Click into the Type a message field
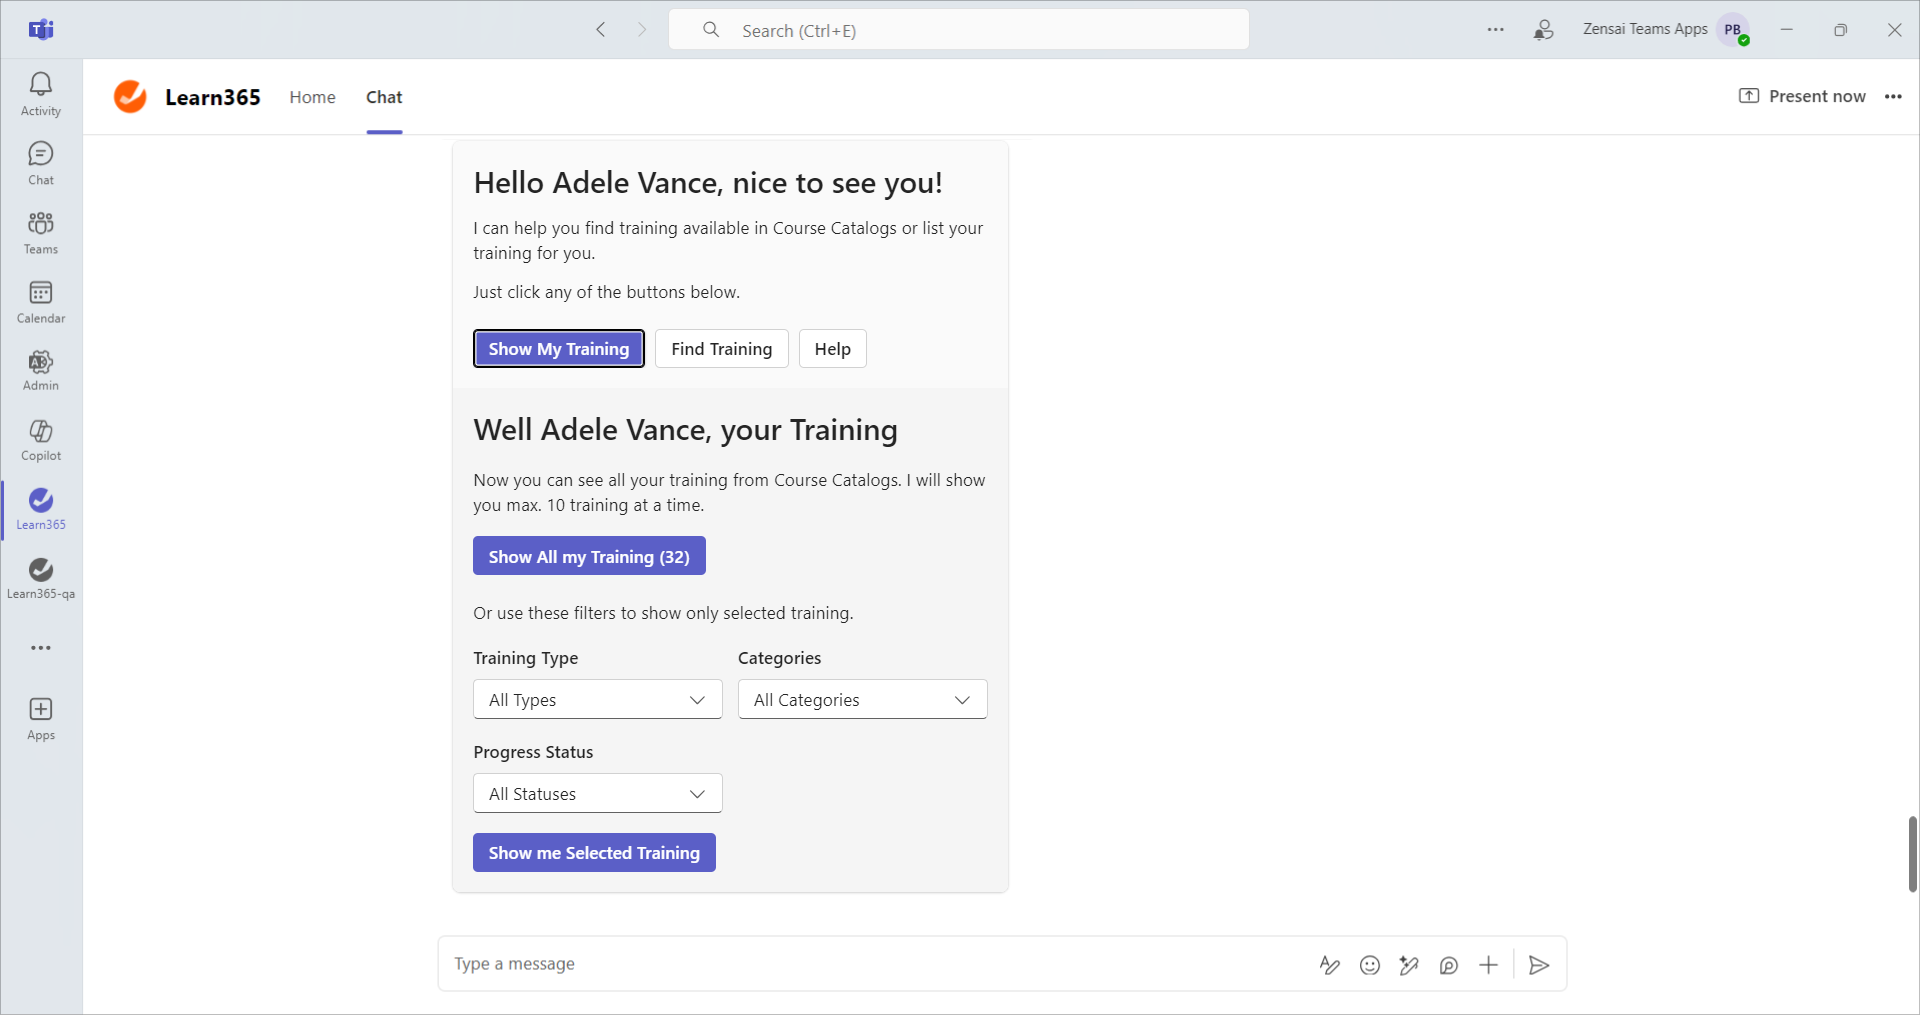 coord(870,964)
